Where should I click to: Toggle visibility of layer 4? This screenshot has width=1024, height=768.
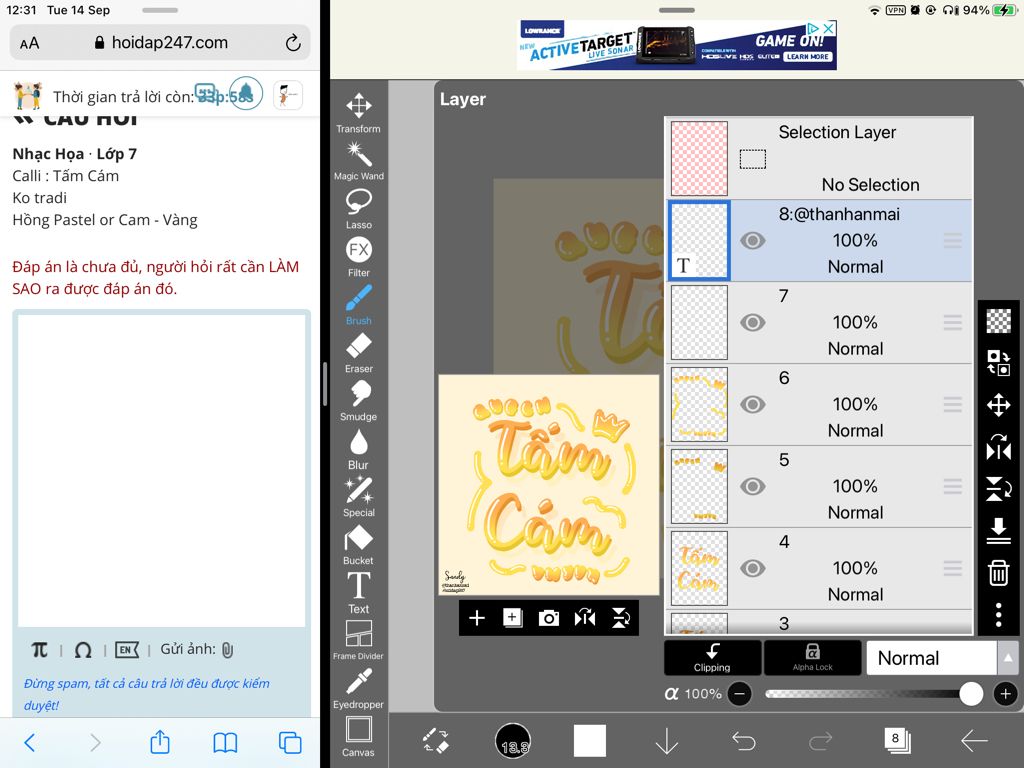coord(752,568)
